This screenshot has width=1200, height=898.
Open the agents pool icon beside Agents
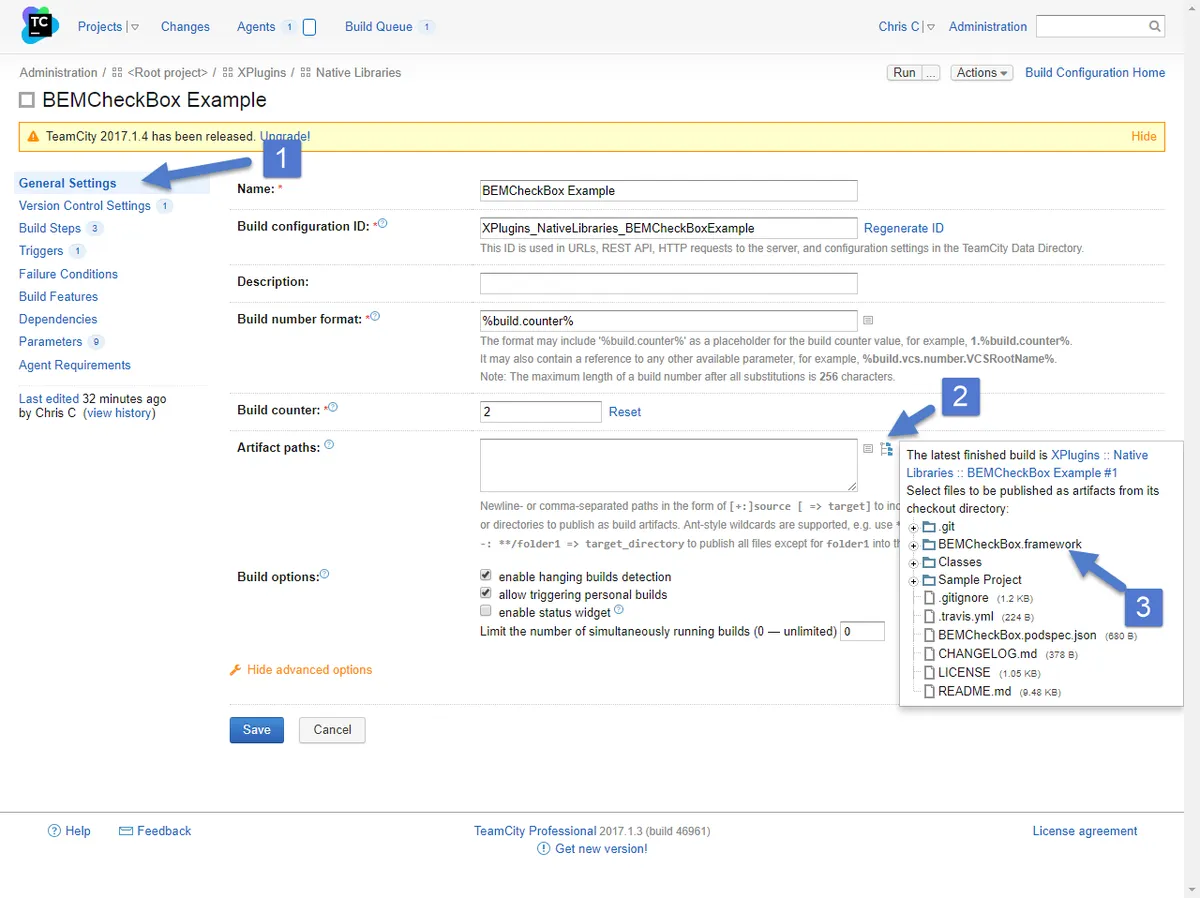[309, 27]
